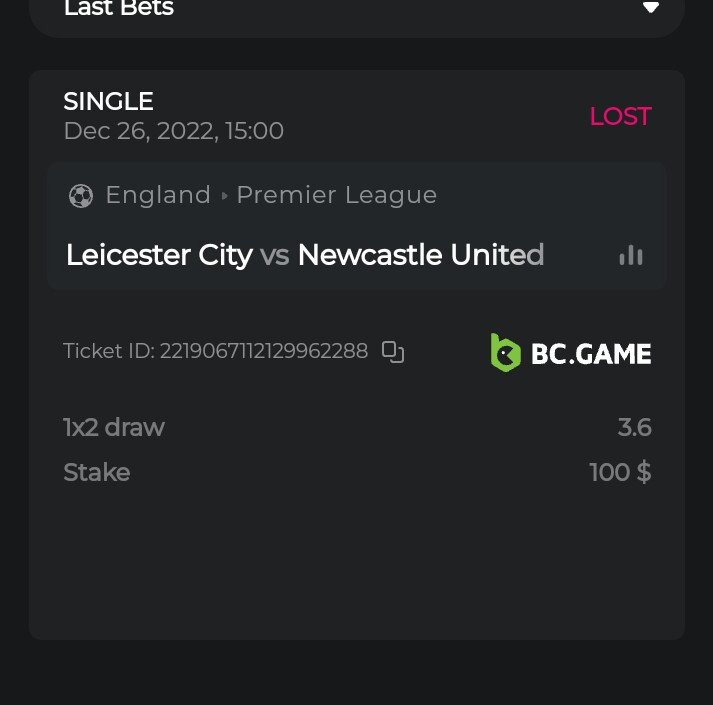The height and width of the screenshot is (705, 713).
Task: Click the 1x2 draw market label
Action: pyautogui.click(x=113, y=428)
